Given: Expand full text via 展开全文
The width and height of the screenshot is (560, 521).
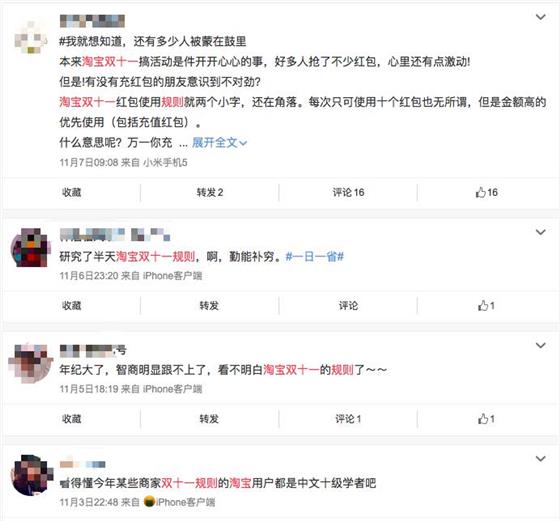Looking at the screenshot, I should pyautogui.click(x=219, y=143).
